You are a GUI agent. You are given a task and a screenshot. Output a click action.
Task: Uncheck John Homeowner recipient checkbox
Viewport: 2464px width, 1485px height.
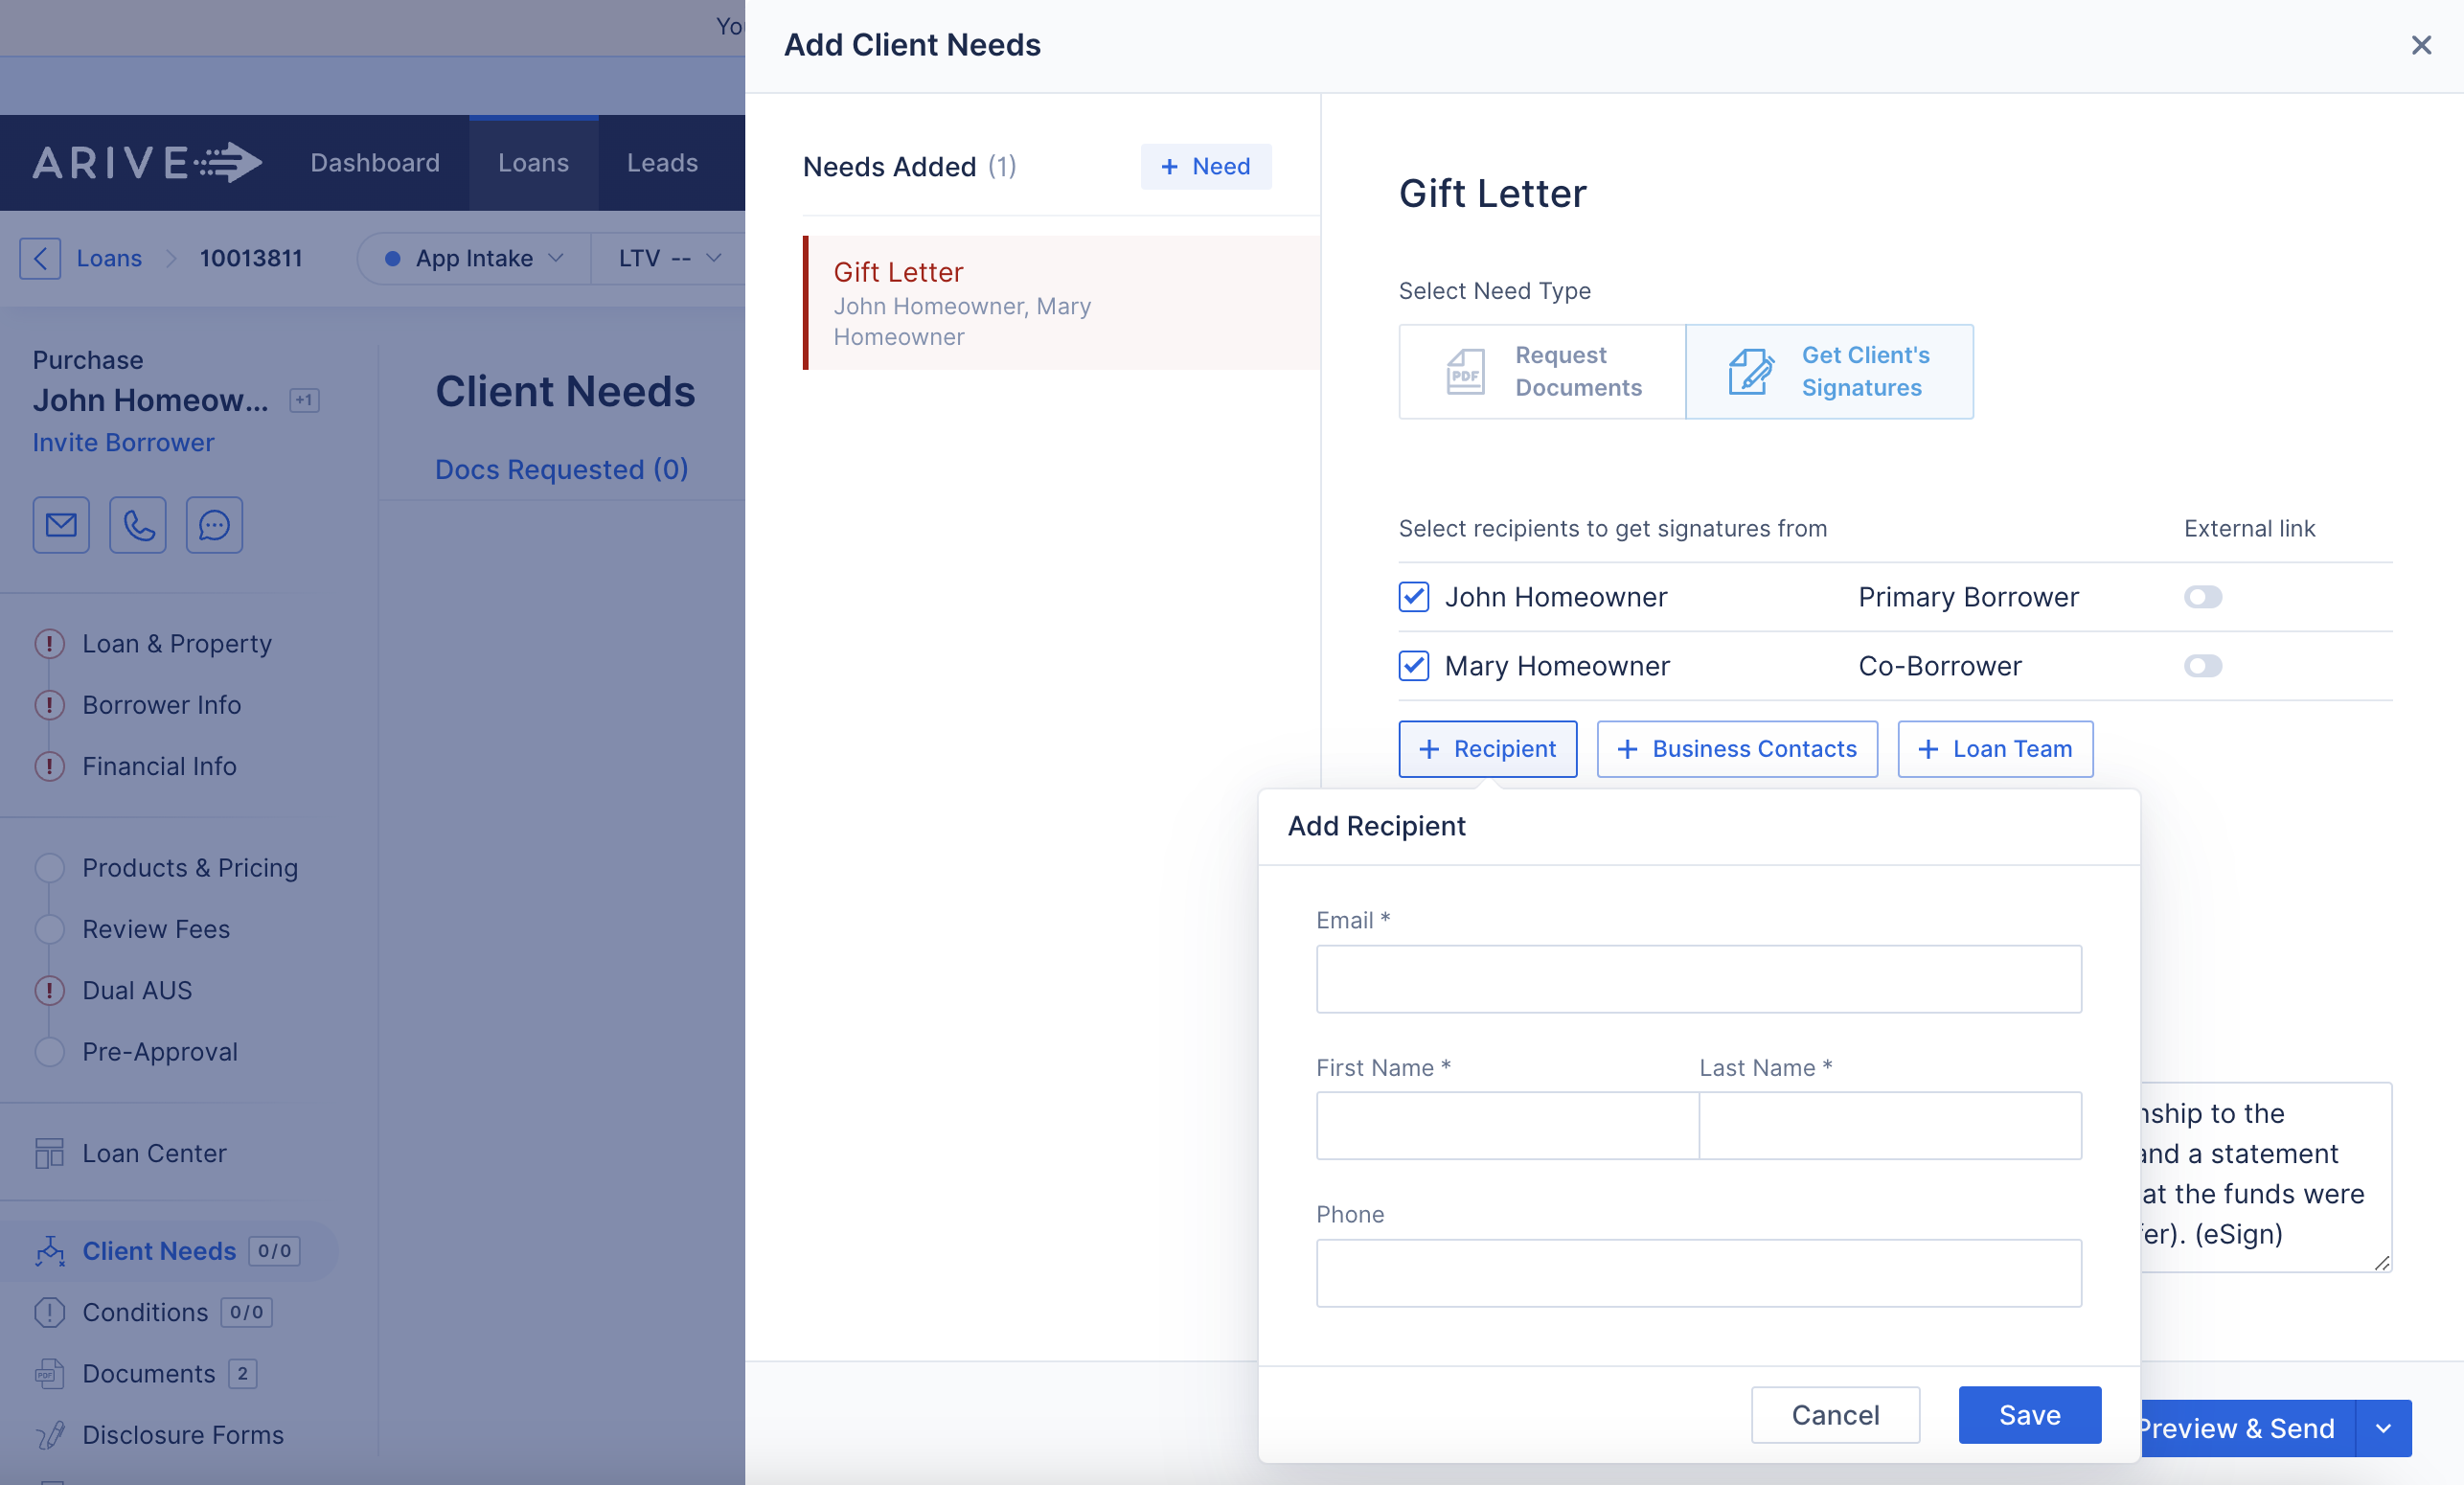tap(1413, 597)
